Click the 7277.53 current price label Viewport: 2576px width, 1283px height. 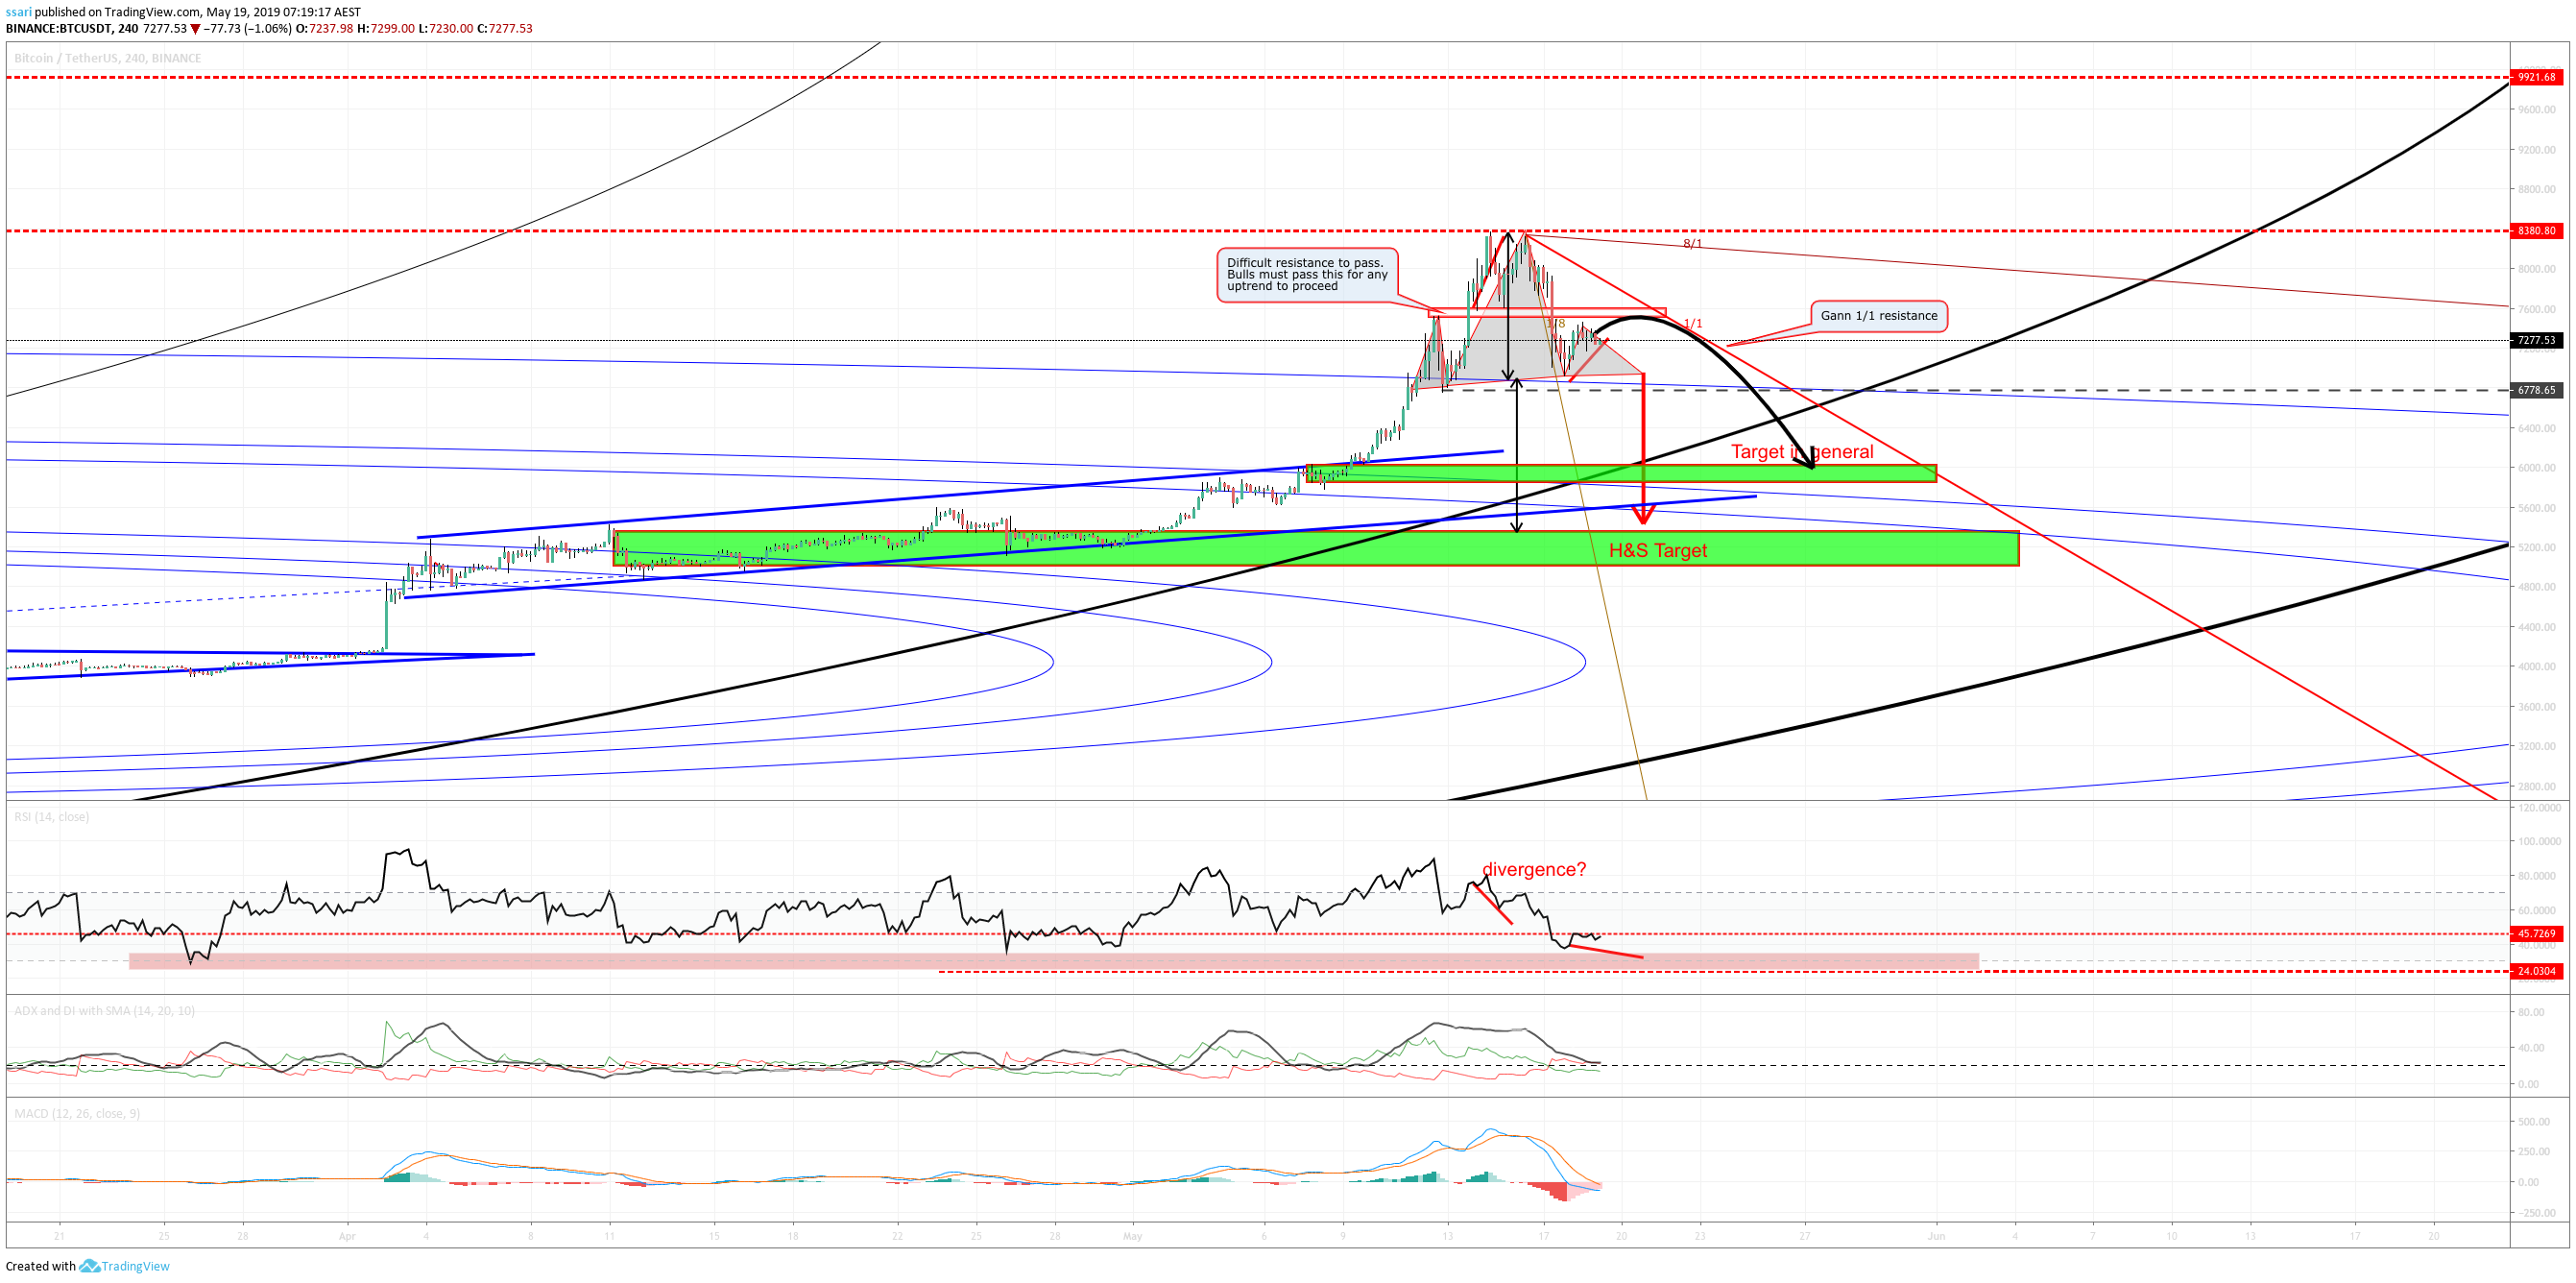(x=2536, y=340)
